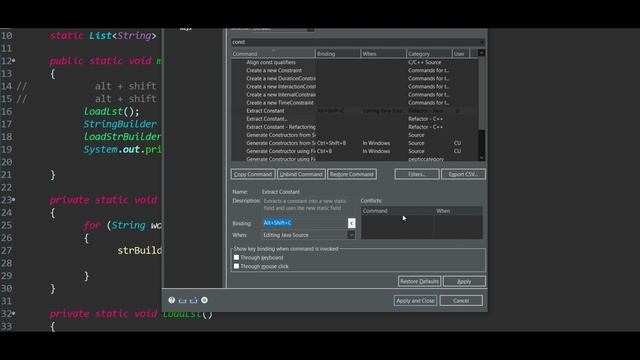
Task: Click the scrollbar down arrow in commands table
Action: point(482,158)
